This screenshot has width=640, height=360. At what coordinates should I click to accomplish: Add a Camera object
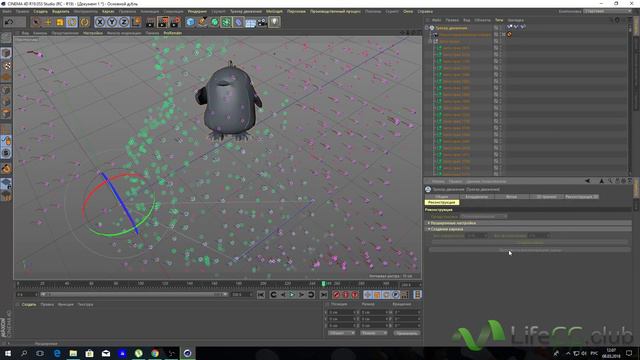(x=262, y=22)
